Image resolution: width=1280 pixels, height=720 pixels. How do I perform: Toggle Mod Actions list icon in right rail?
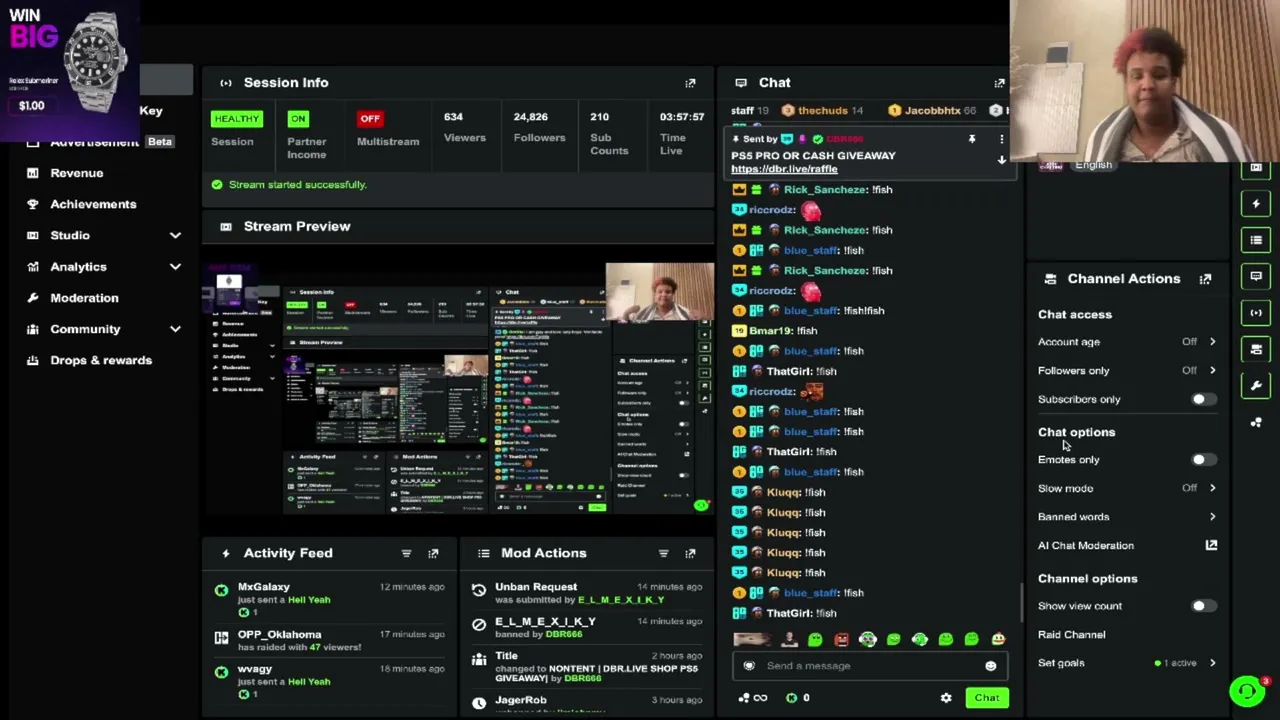1256,240
